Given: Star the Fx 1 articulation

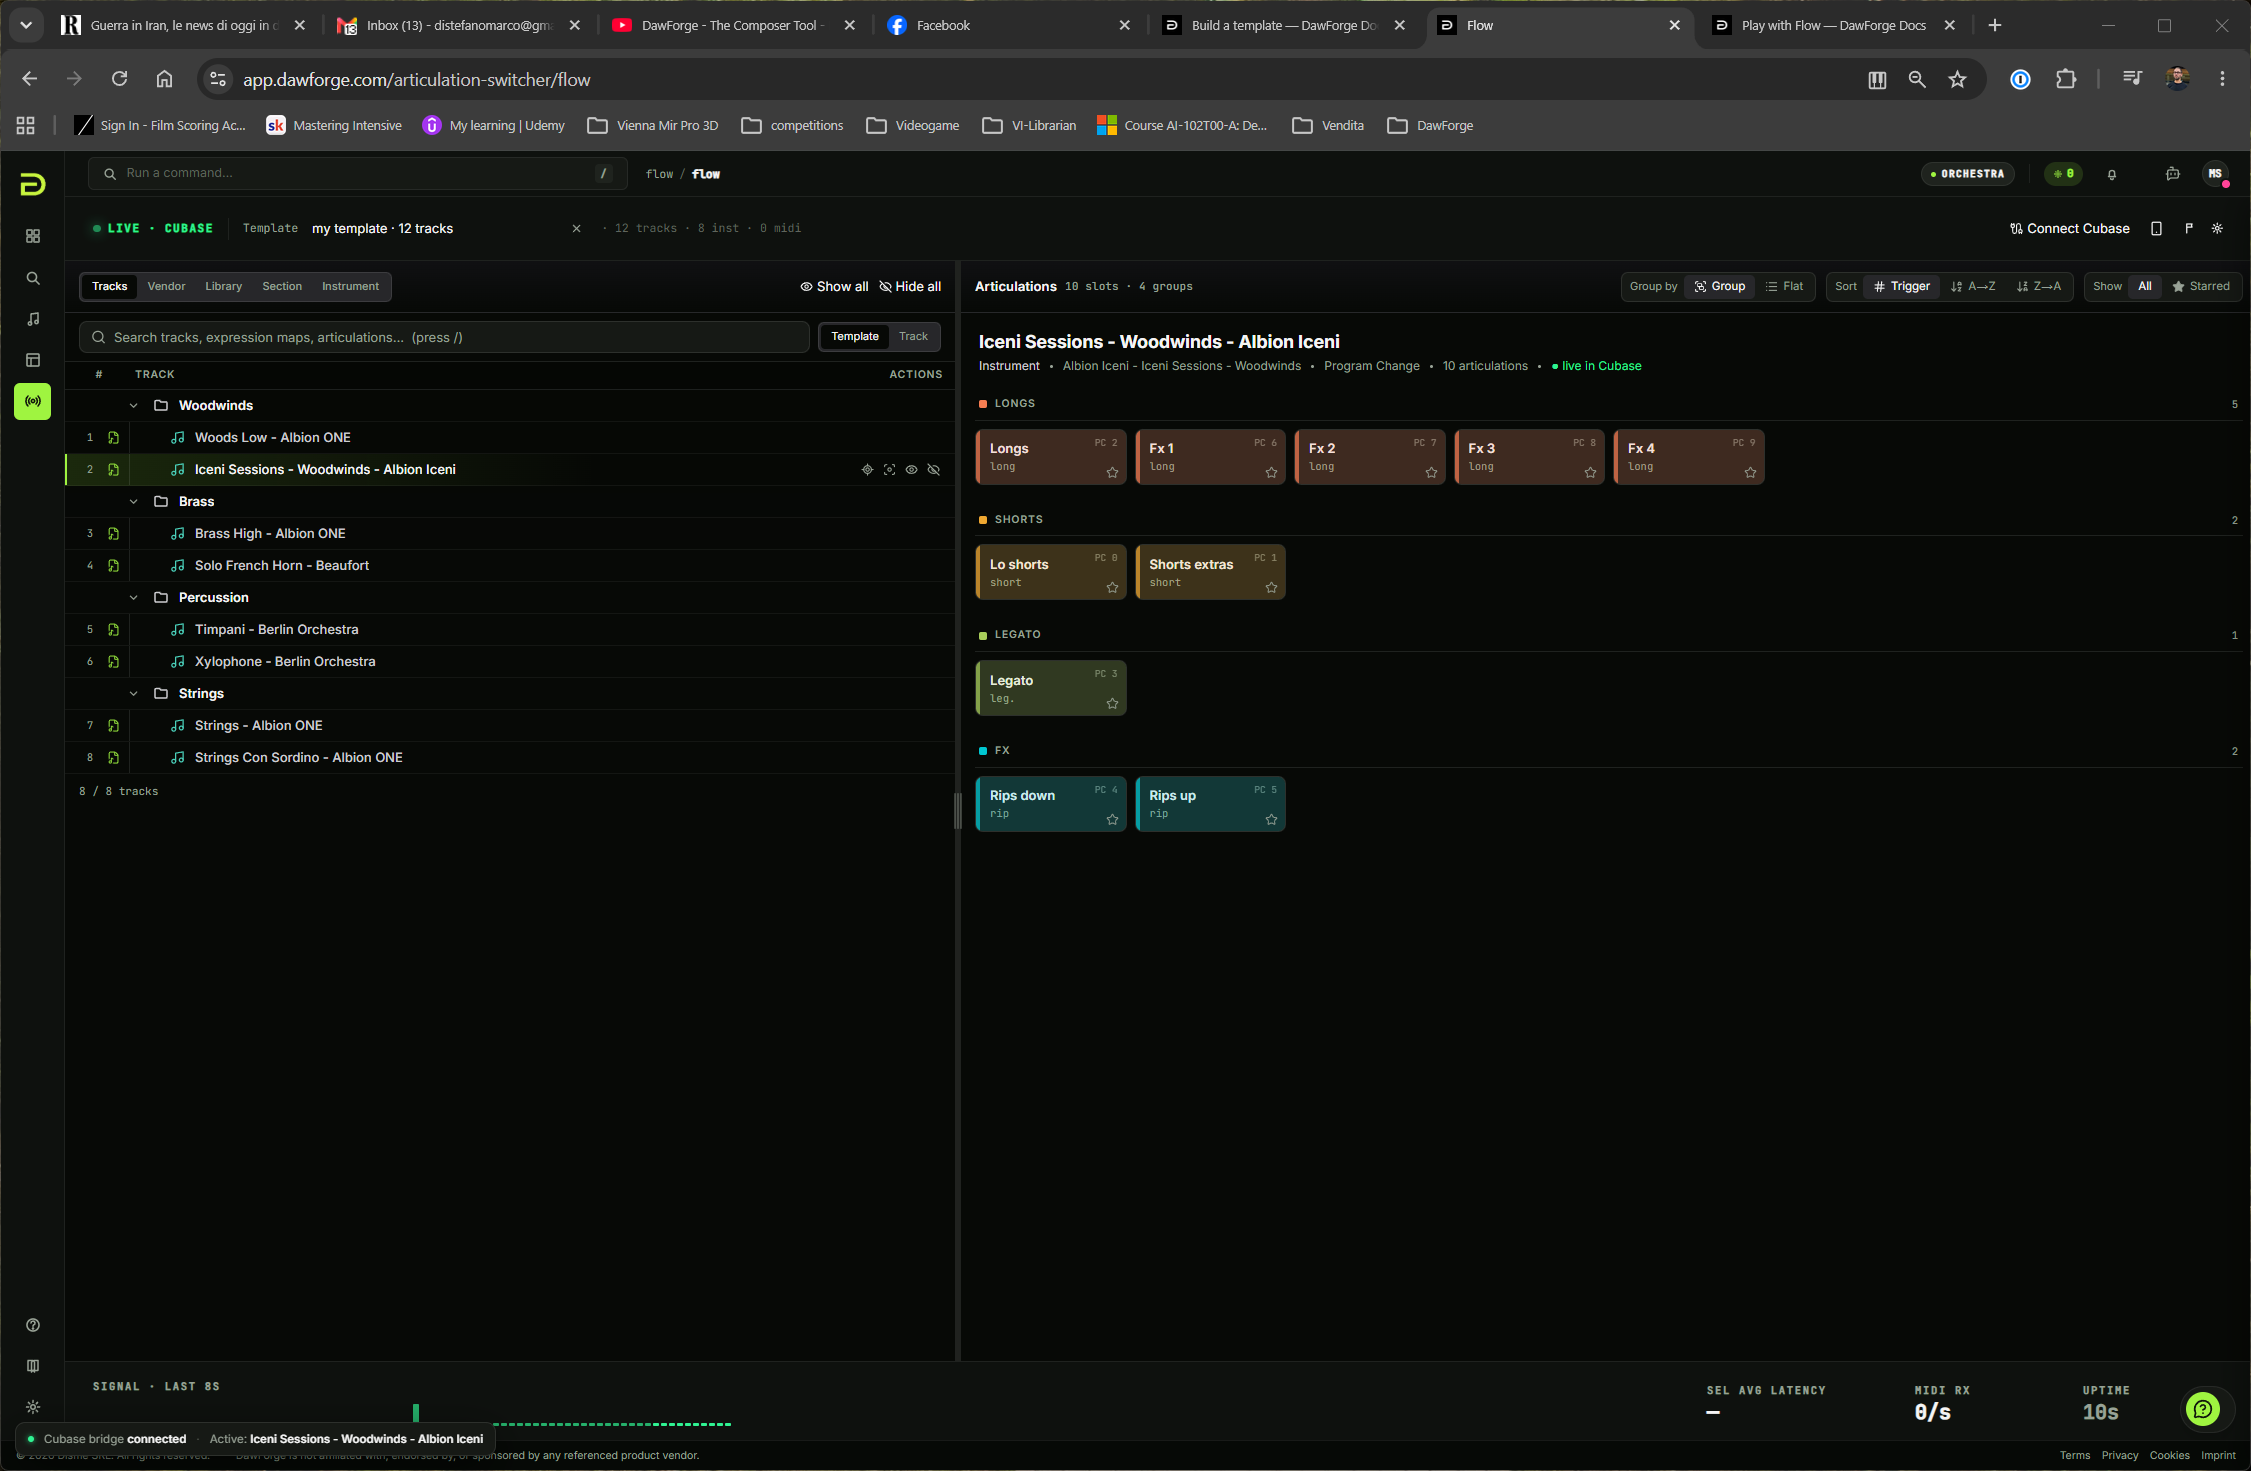Looking at the screenshot, I should 1271,473.
